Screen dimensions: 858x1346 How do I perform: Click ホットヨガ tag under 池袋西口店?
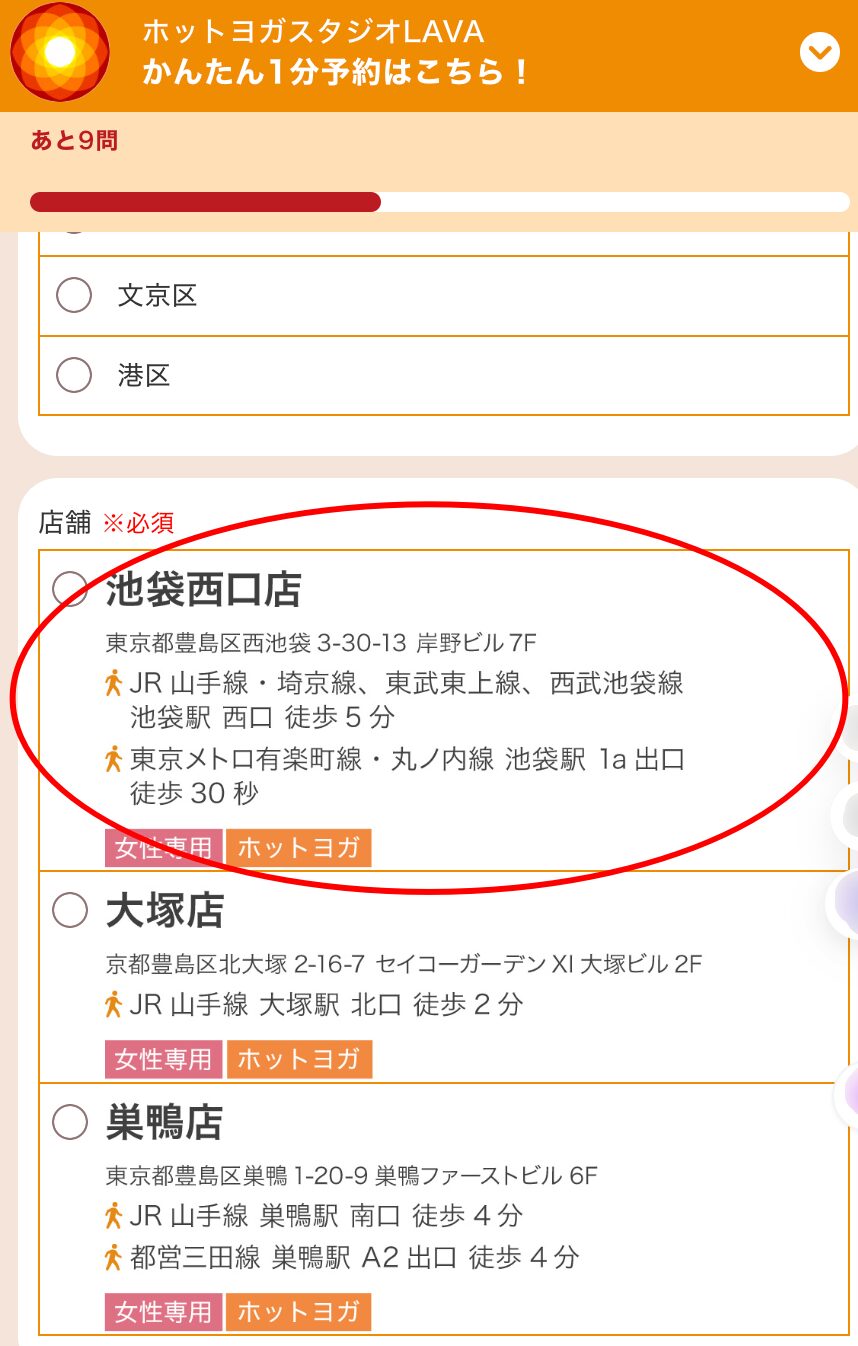tap(298, 848)
